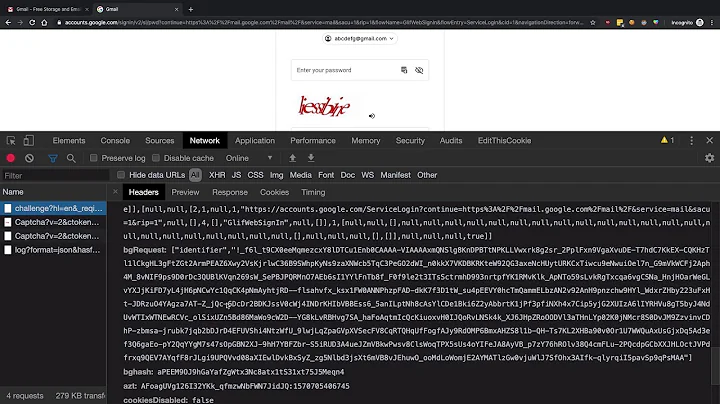Screen dimensions: 720x404
Task: Close DevTools with the X button
Action: point(709,140)
